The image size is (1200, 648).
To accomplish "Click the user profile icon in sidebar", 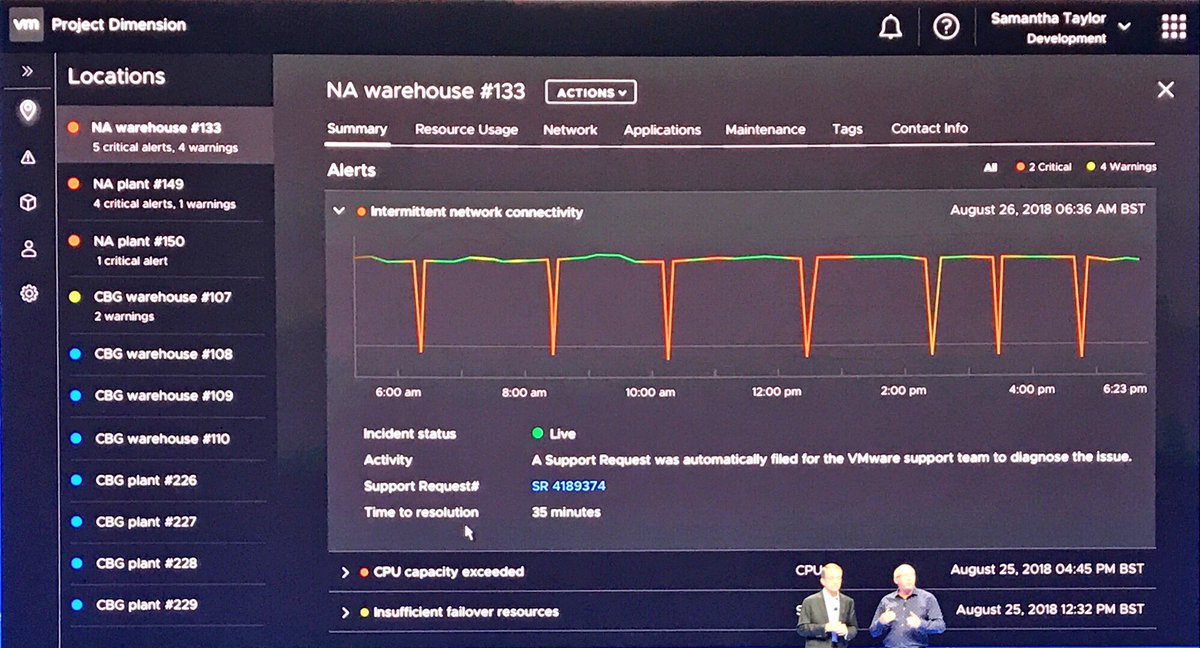I will tap(28, 250).
